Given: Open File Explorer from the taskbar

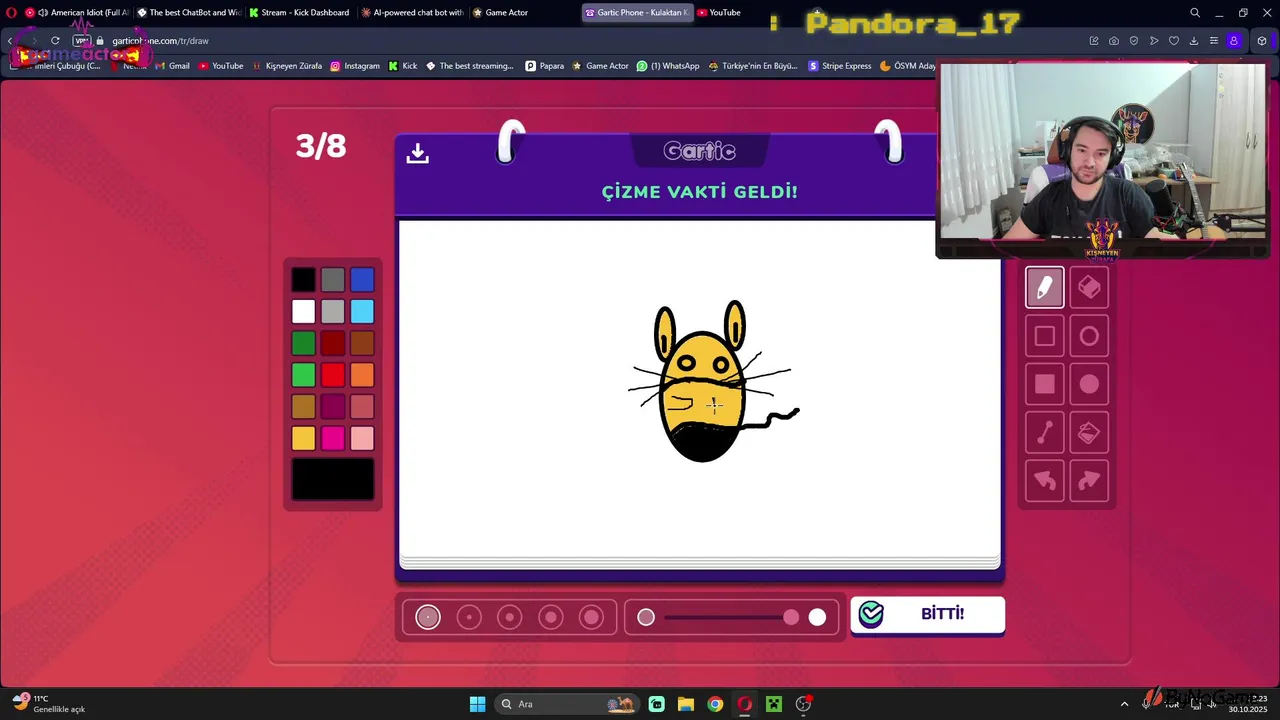Looking at the screenshot, I should 686,704.
